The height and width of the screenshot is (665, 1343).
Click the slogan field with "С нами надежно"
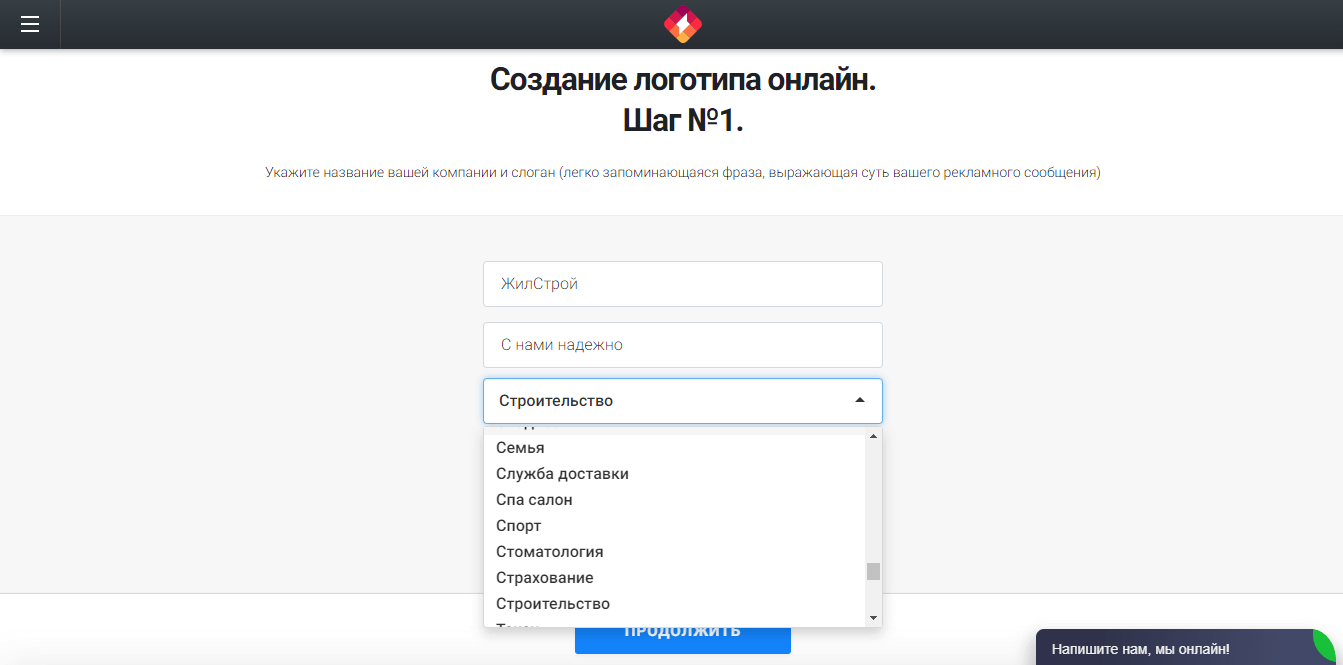[x=683, y=344]
